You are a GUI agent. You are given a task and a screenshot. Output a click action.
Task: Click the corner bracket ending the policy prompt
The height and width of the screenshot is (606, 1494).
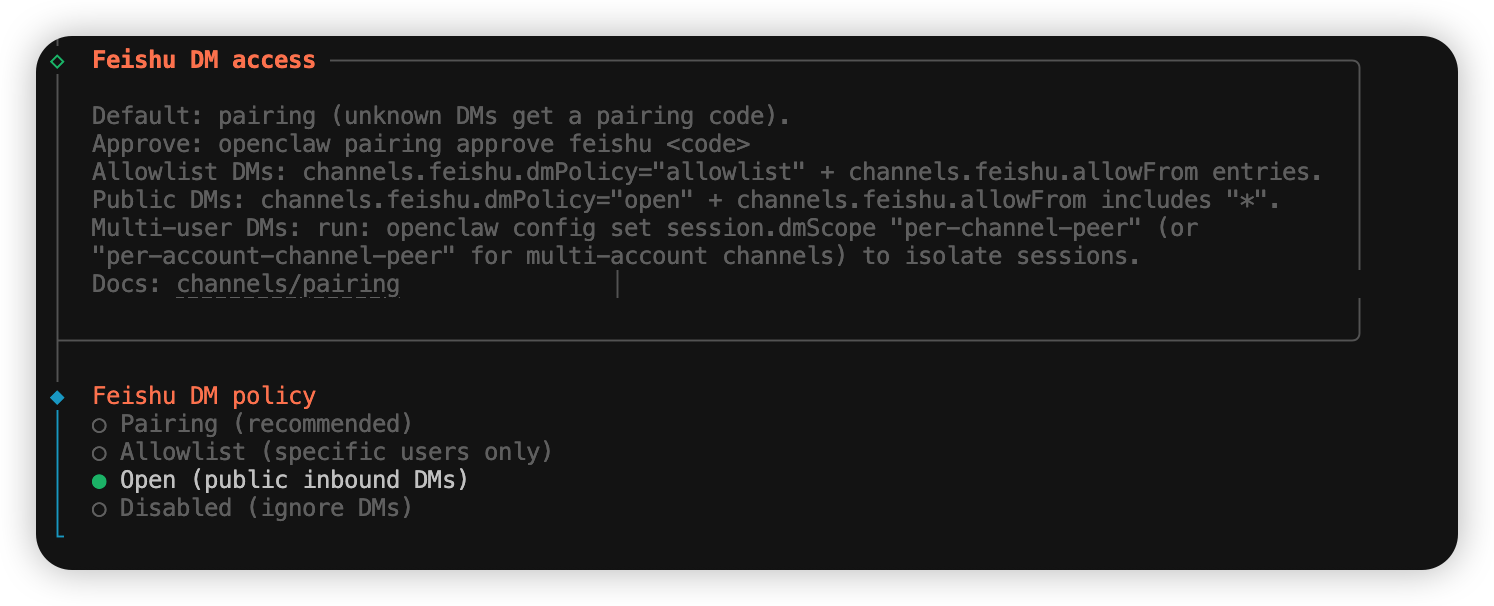(x=61, y=534)
